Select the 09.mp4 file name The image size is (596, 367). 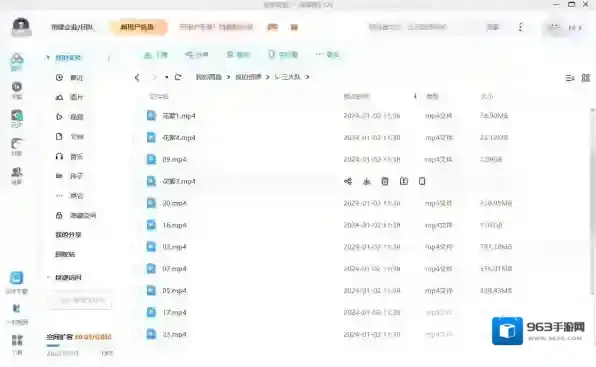click(x=174, y=160)
